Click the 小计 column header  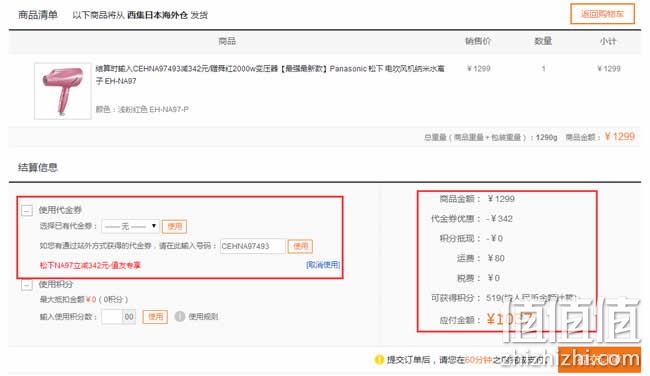click(x=608, y=41)
